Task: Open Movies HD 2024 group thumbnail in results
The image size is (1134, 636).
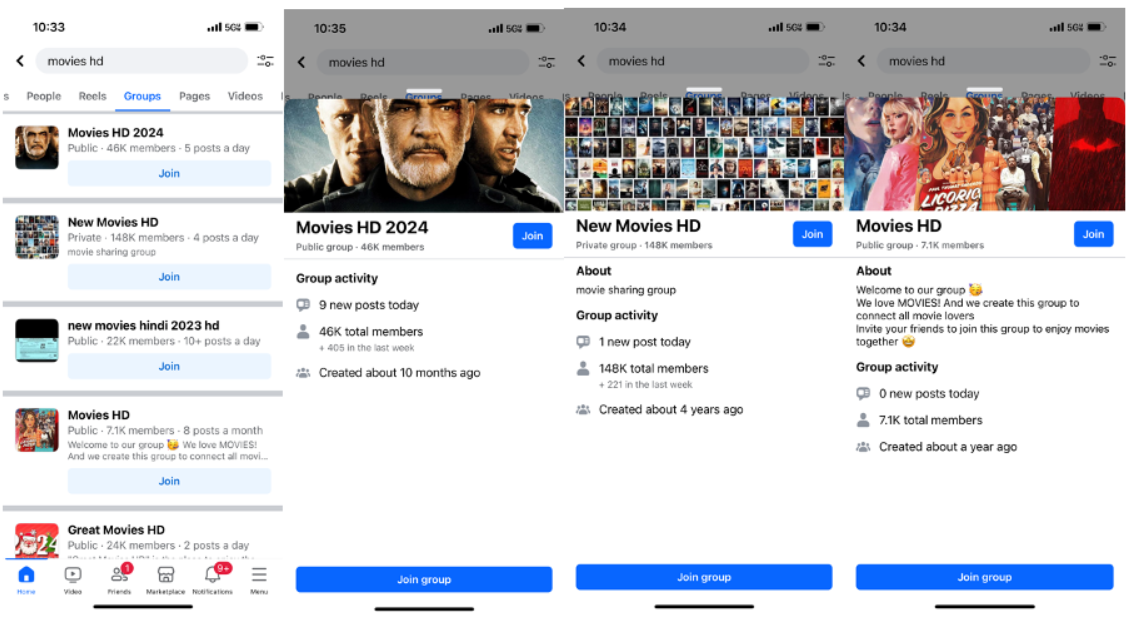Action: (37, 148)
